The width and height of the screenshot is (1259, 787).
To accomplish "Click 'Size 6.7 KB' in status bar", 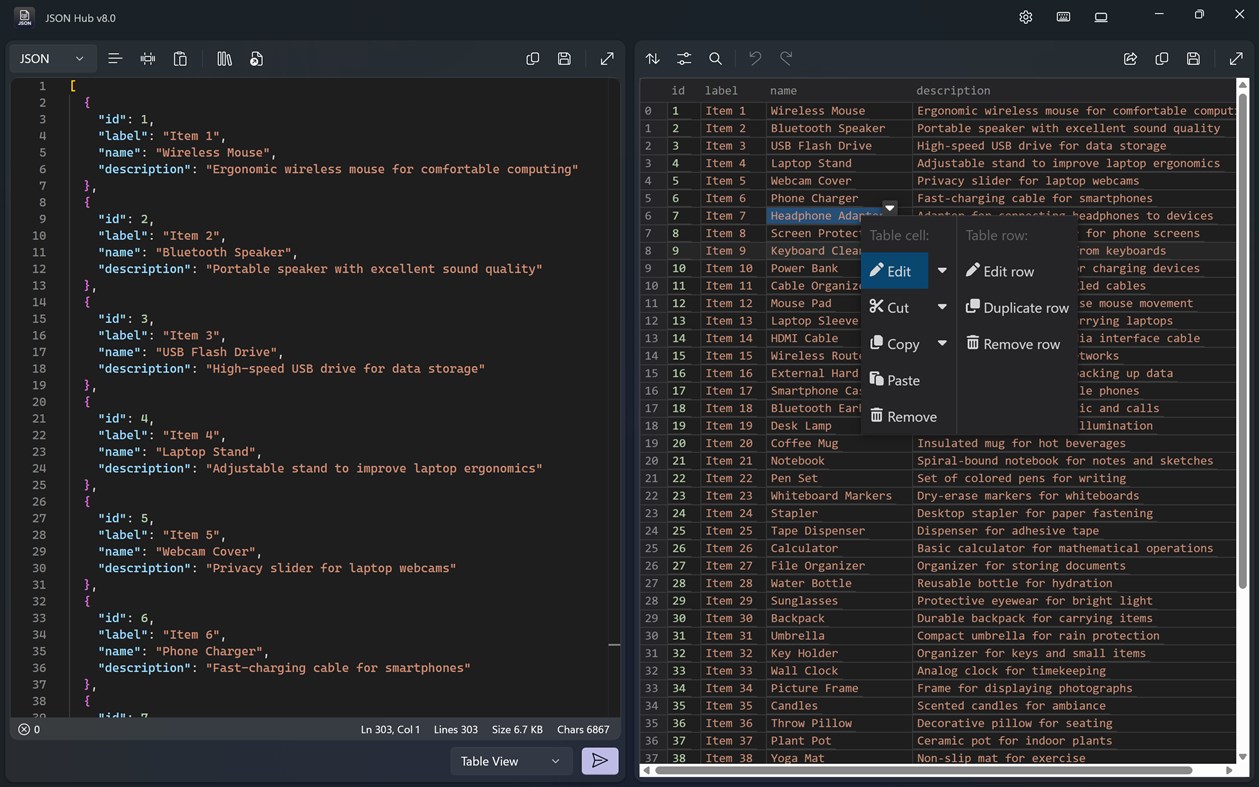I will tap(517, 729).
